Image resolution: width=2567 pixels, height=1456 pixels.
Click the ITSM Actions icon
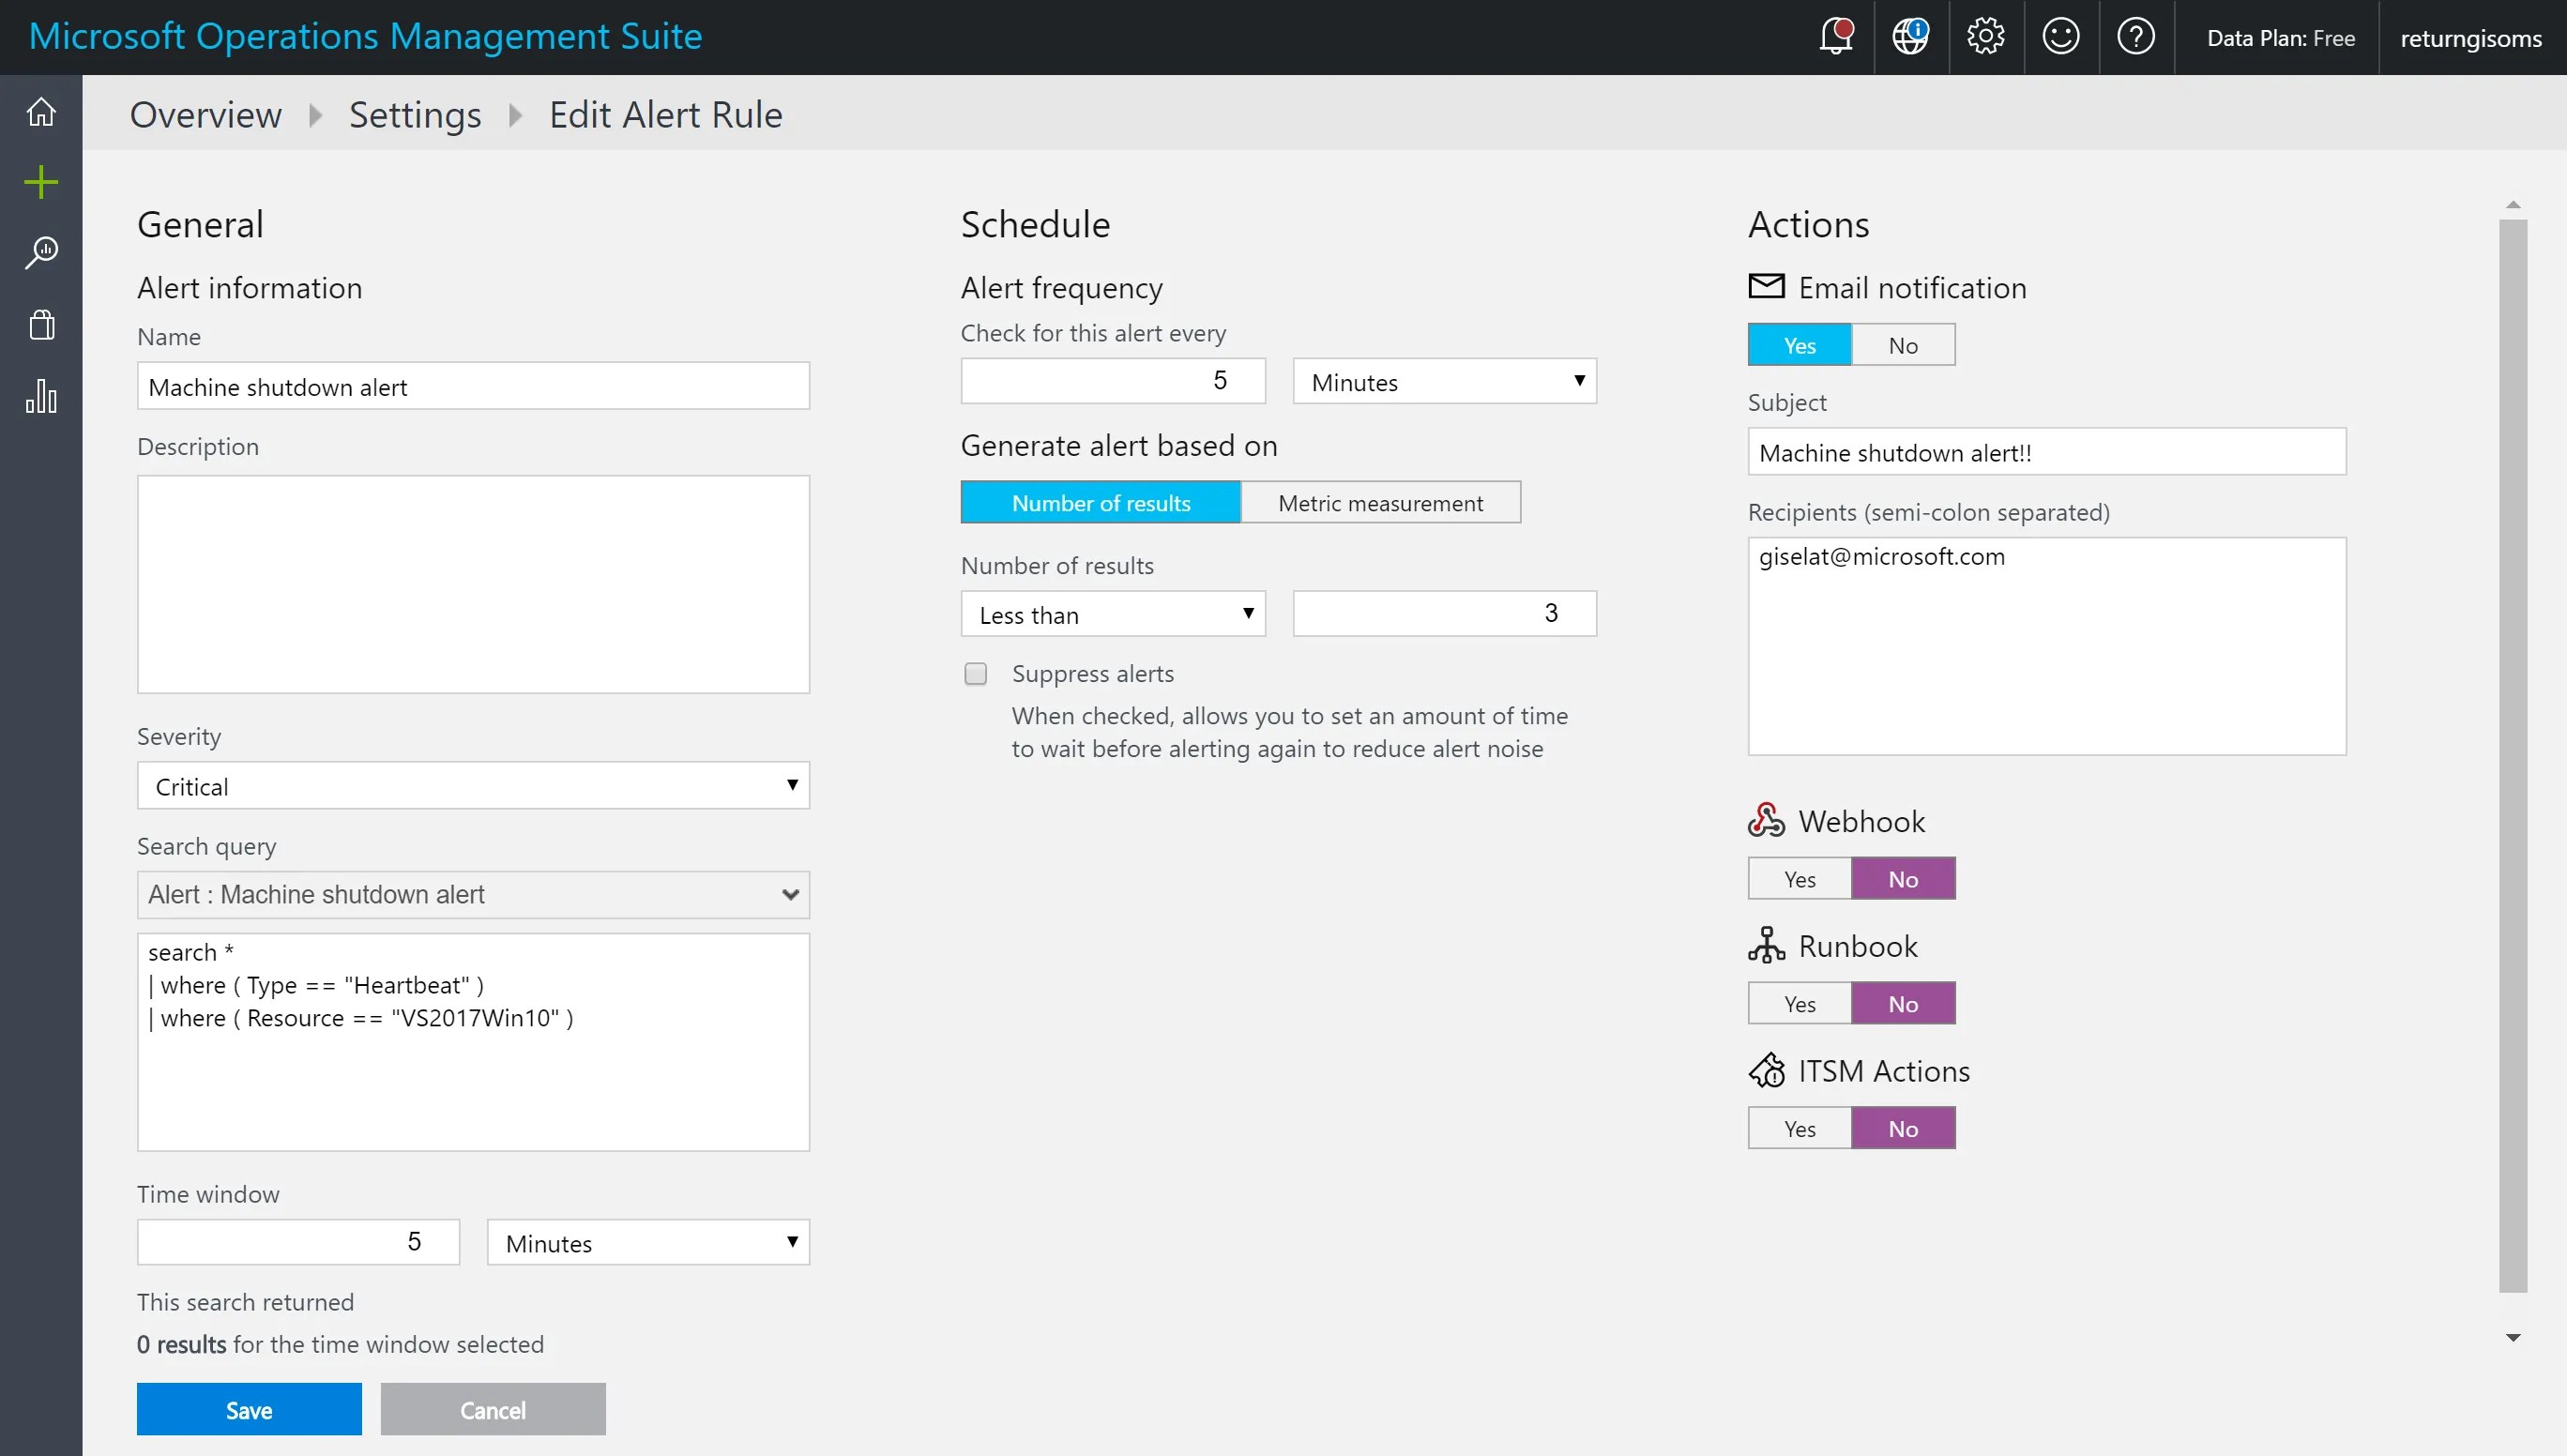click(1767, 1070)
